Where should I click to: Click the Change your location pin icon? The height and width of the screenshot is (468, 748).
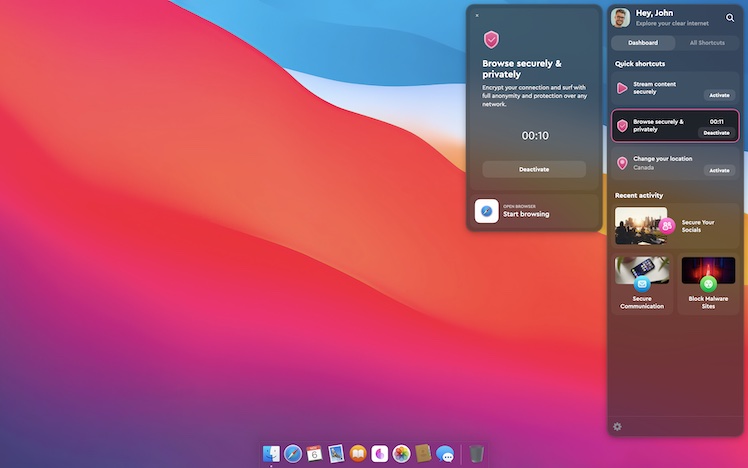pyautogui.click(x=622, y=163)
